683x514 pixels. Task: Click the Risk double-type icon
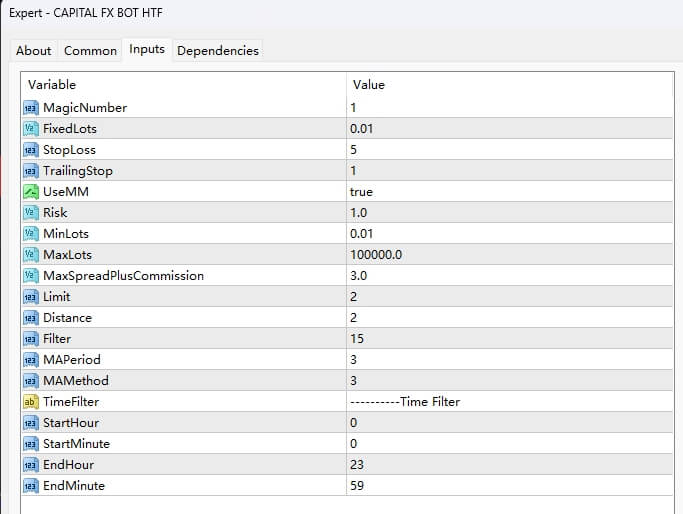(x=31, y=213)
